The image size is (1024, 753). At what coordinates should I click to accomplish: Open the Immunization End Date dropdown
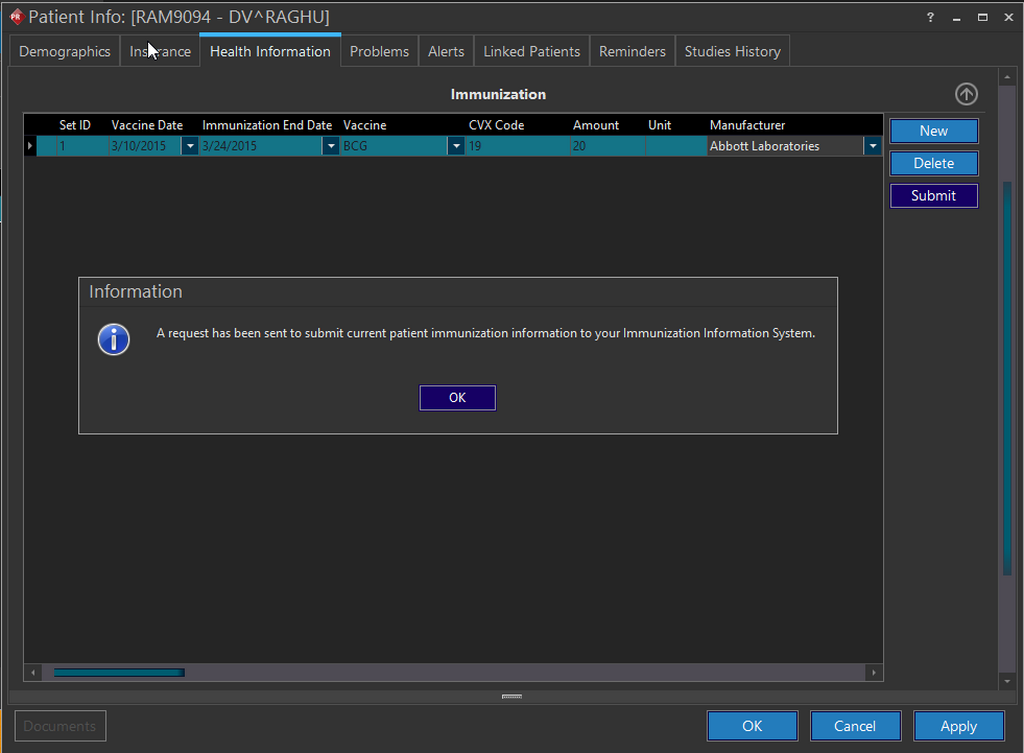(330, 145)
